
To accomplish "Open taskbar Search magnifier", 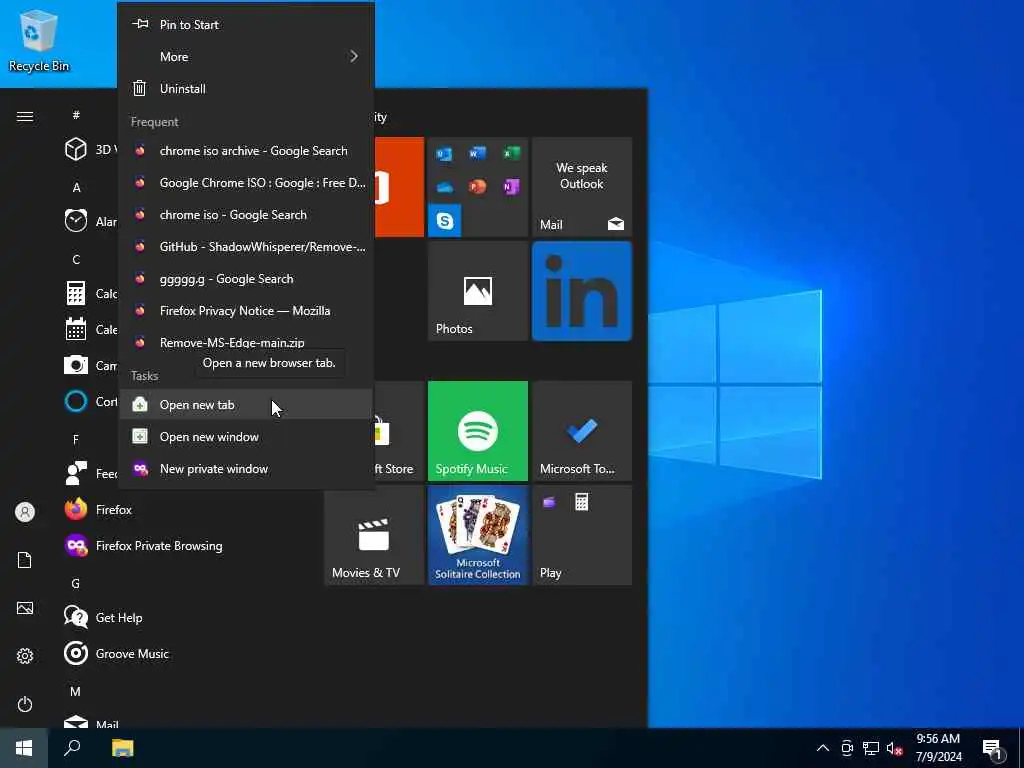I will [x=72, y=748].
